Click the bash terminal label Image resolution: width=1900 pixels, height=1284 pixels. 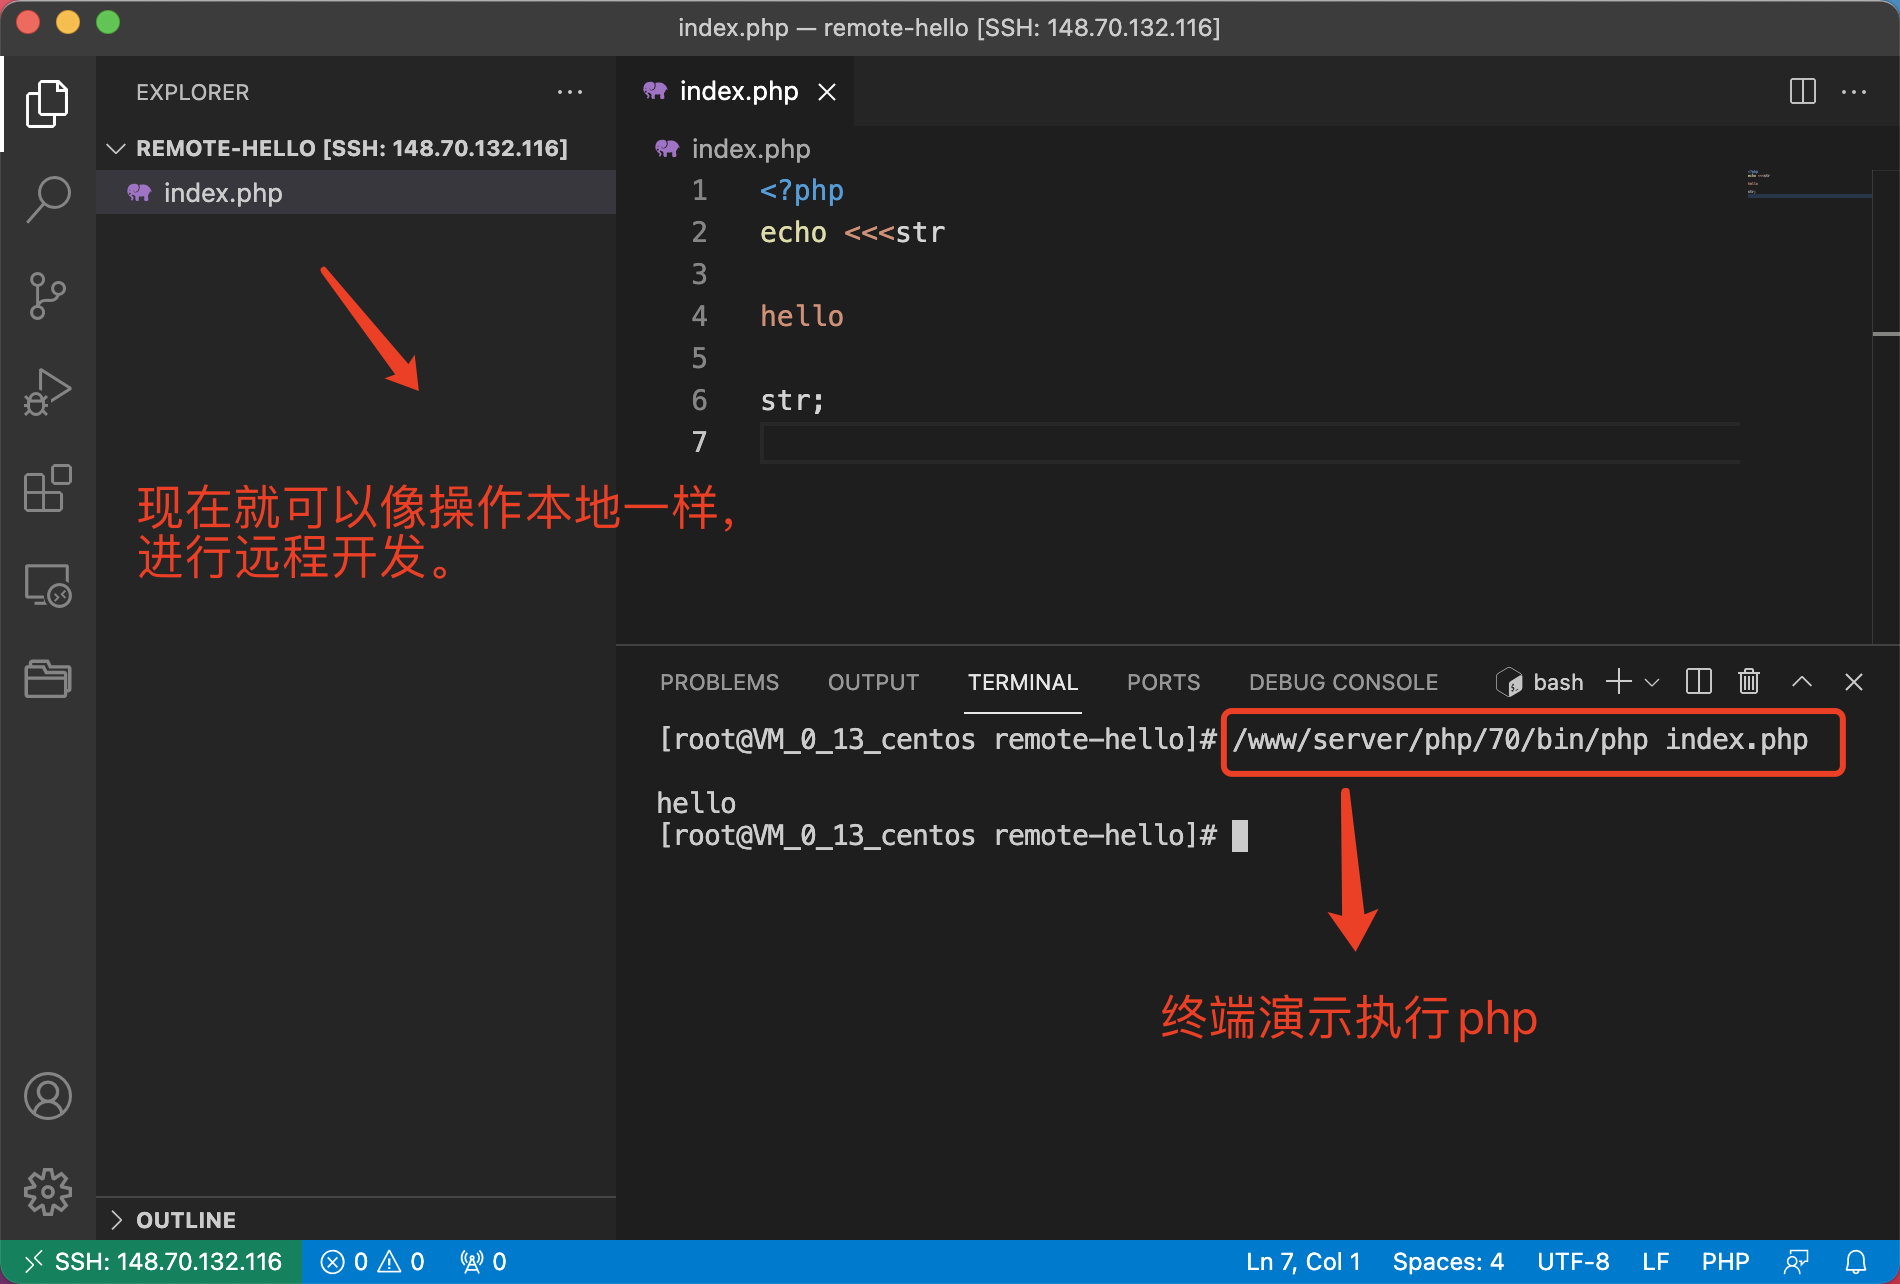tap(1540, 682)
